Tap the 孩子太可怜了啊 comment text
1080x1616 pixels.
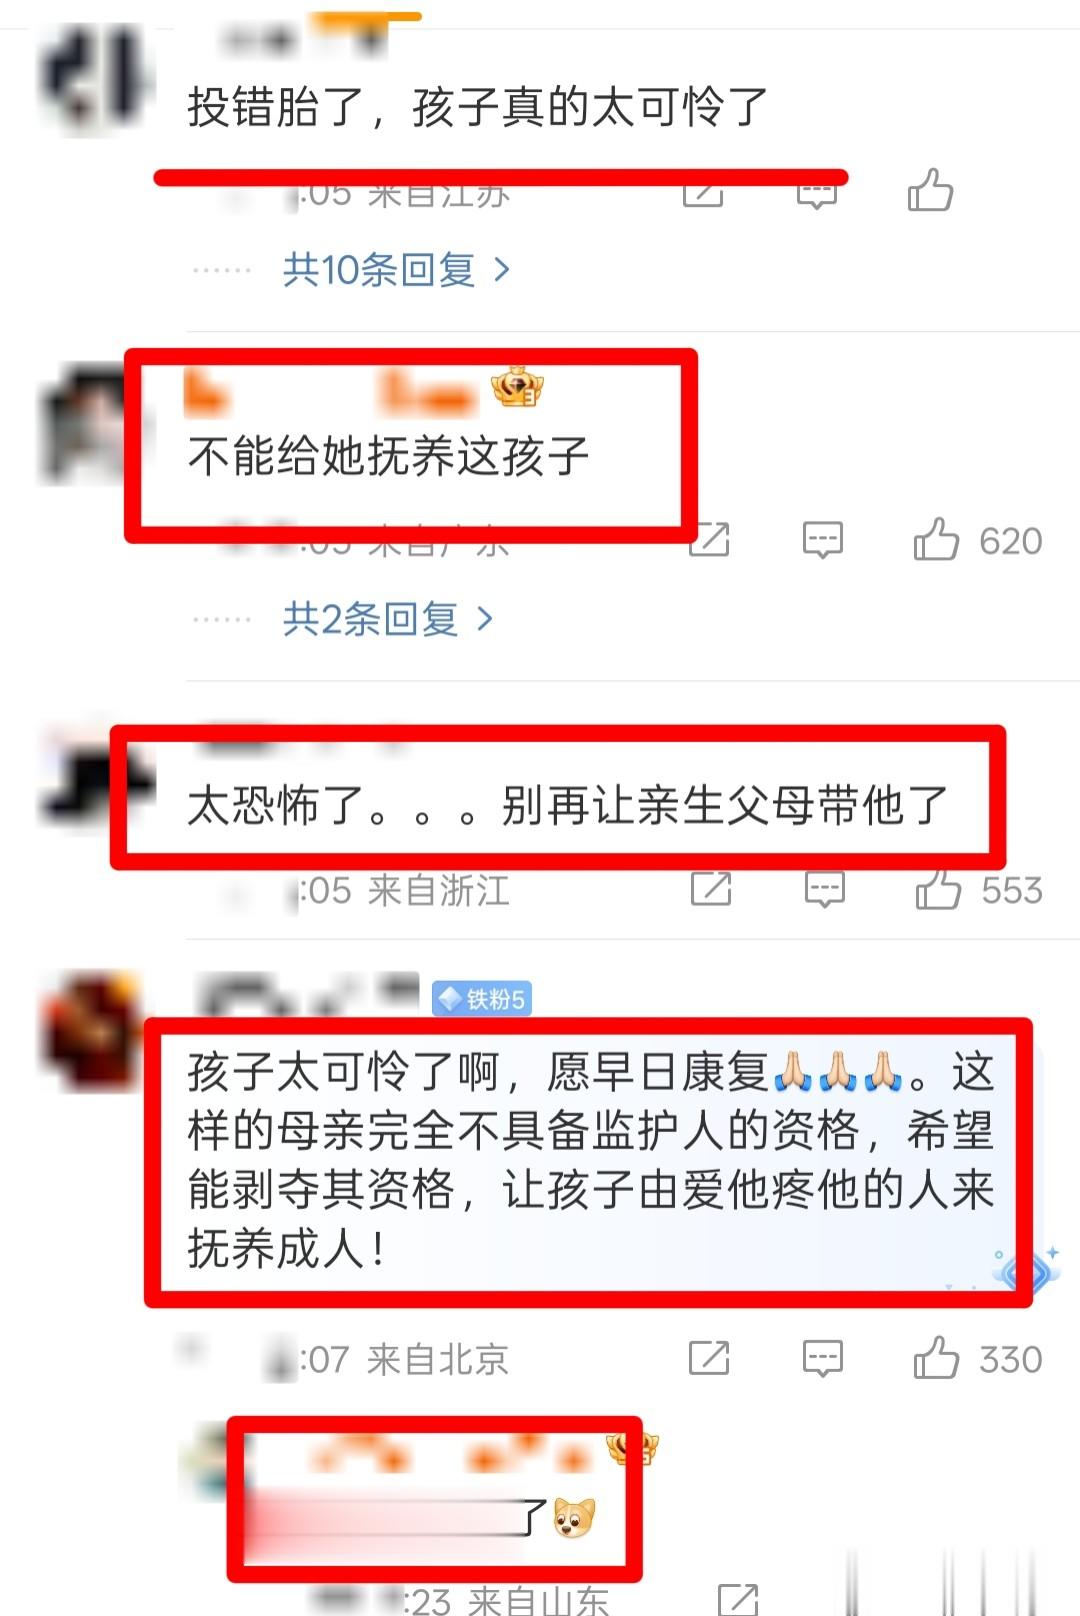(x=590, y=1160)
